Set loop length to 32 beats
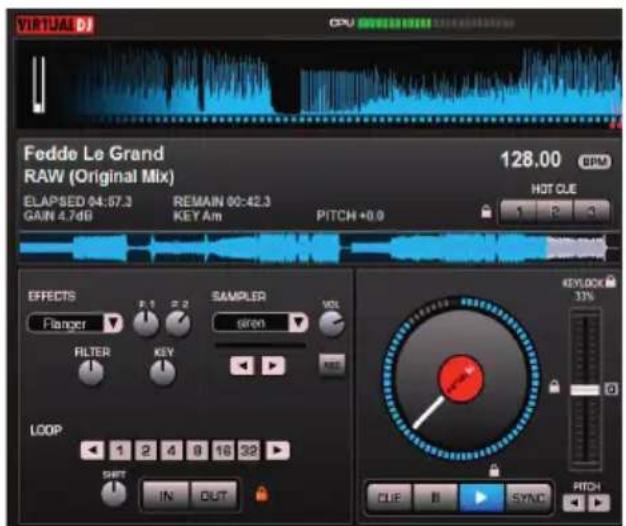The height and width of the screenshot is (526, 626). tap(249, 451)
